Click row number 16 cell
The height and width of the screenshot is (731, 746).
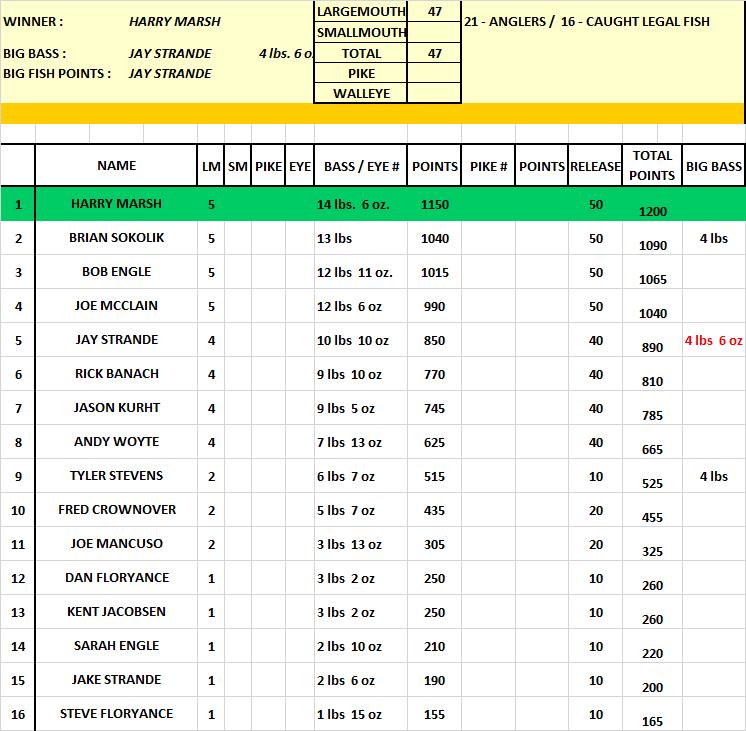pyautogui.click(x=18, y=714)
